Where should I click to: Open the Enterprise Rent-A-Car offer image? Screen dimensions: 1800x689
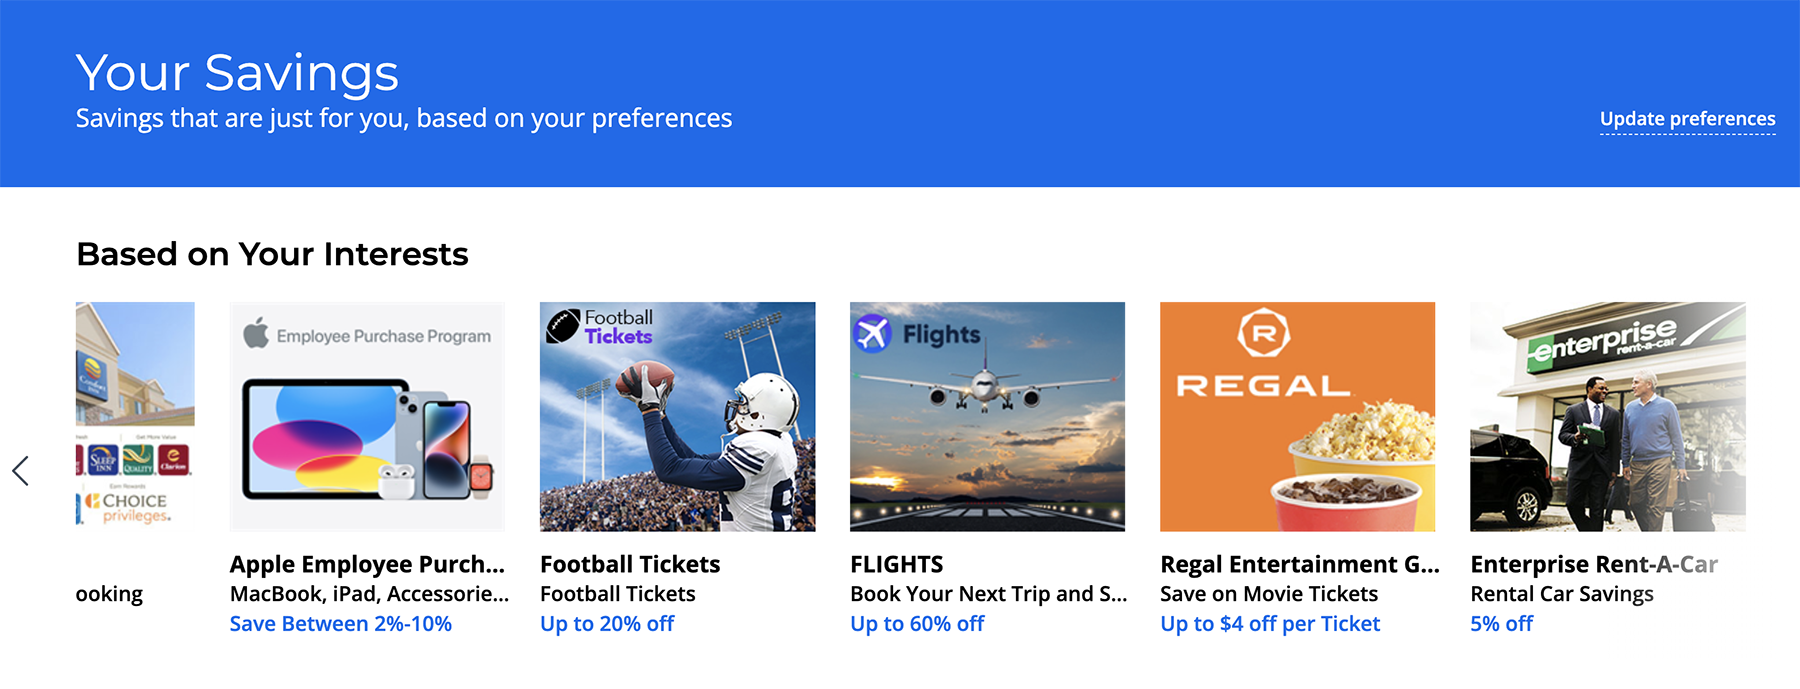click(1607, 416)
